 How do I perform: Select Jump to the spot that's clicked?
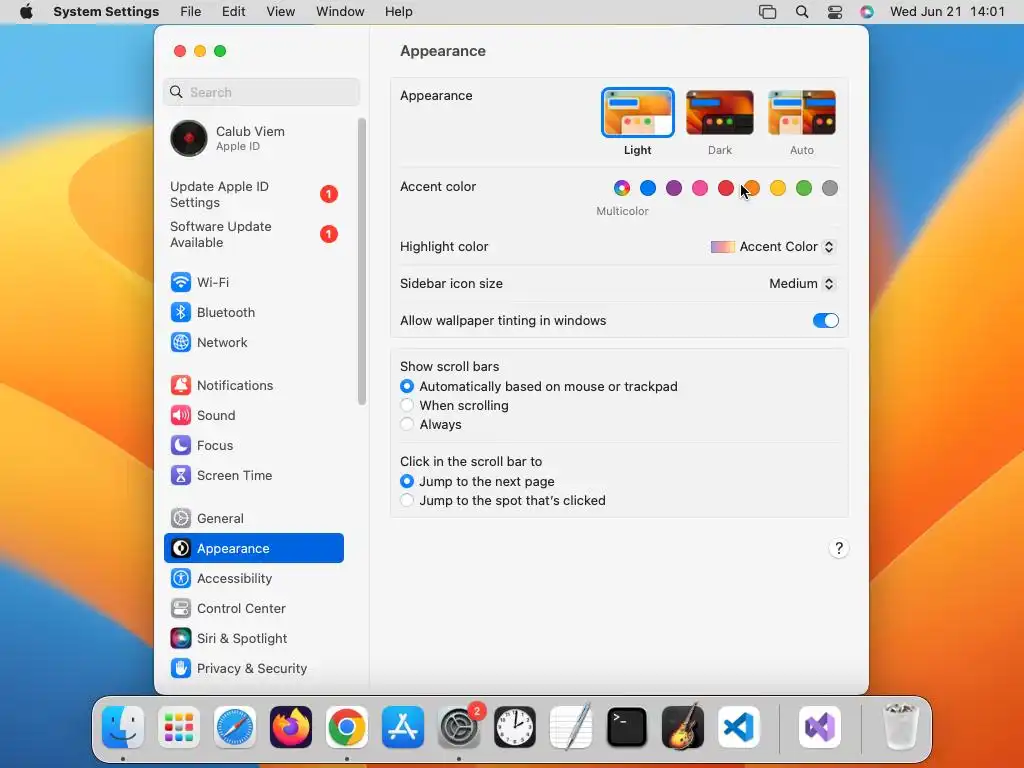click(407, 500)
